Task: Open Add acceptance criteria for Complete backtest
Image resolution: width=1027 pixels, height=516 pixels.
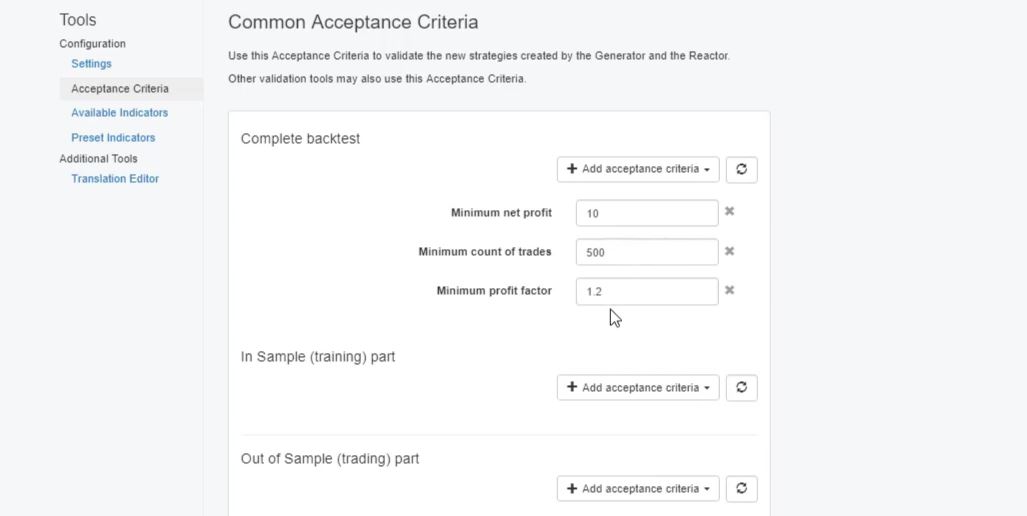Action: tap(638, 169)
